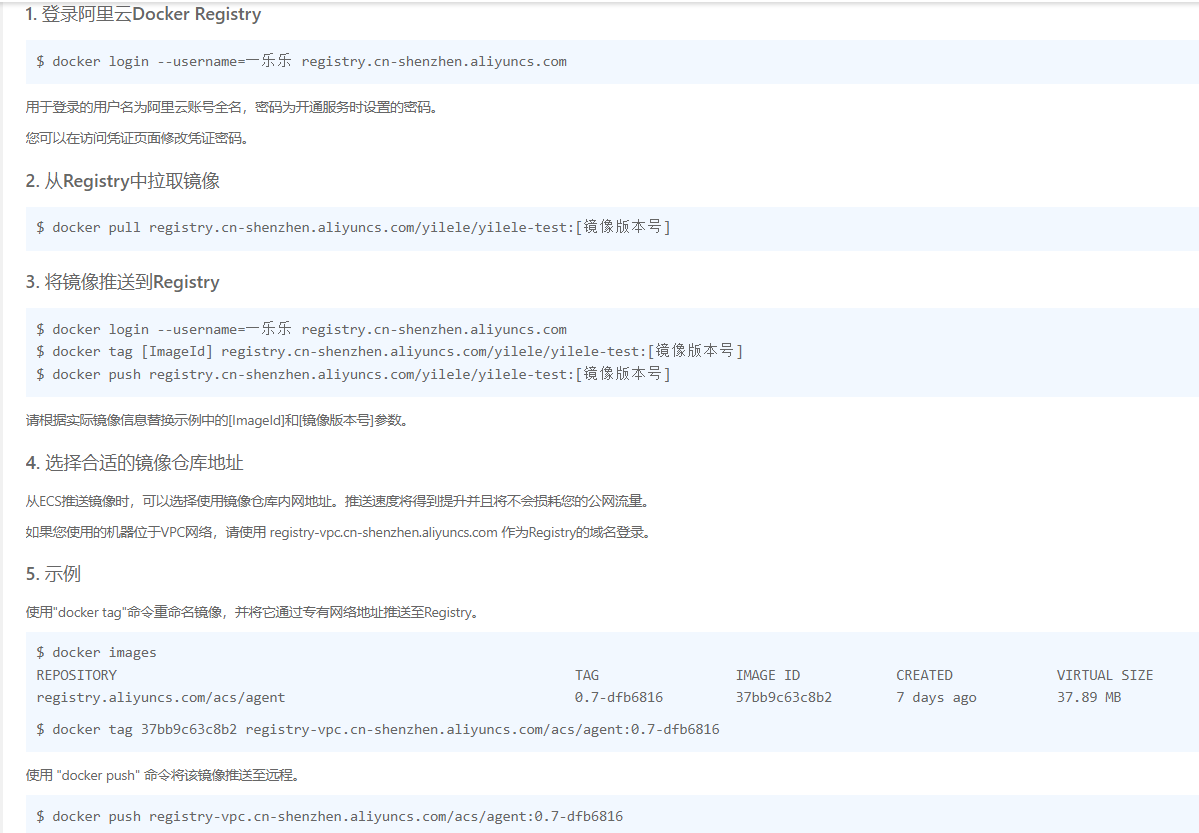Click the first docker login command in section 1
Image resolution: width=1199 pixels, height=833 pixels.
[301, 61]
